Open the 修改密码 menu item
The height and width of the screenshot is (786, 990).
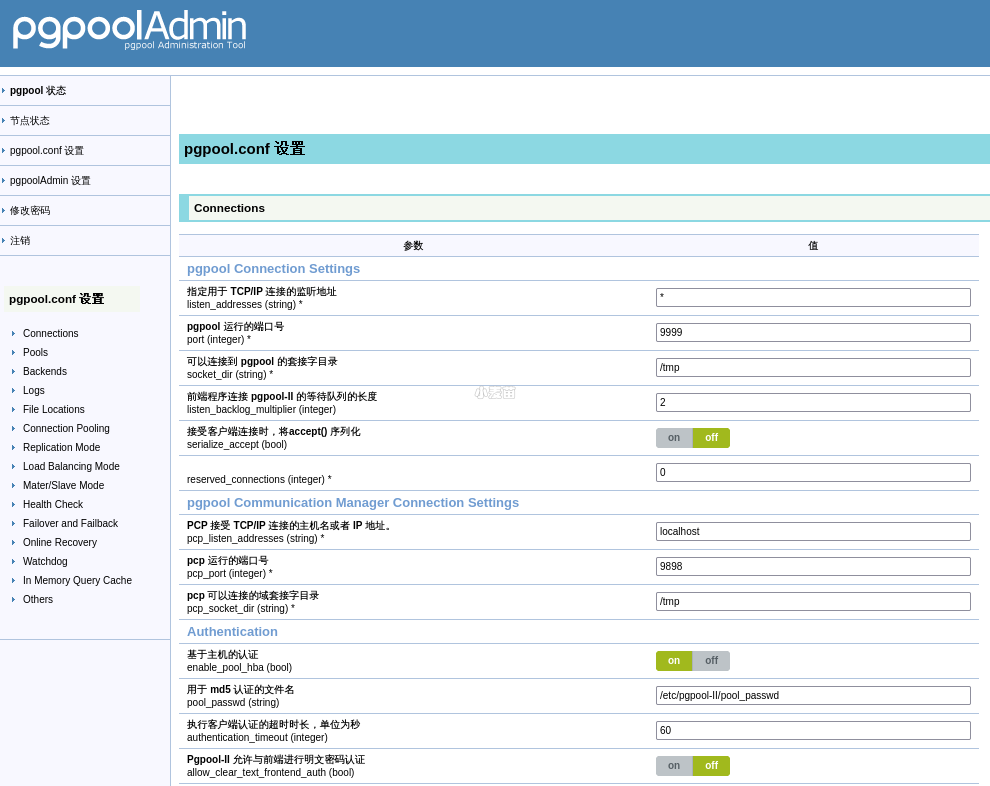point(30,210)
